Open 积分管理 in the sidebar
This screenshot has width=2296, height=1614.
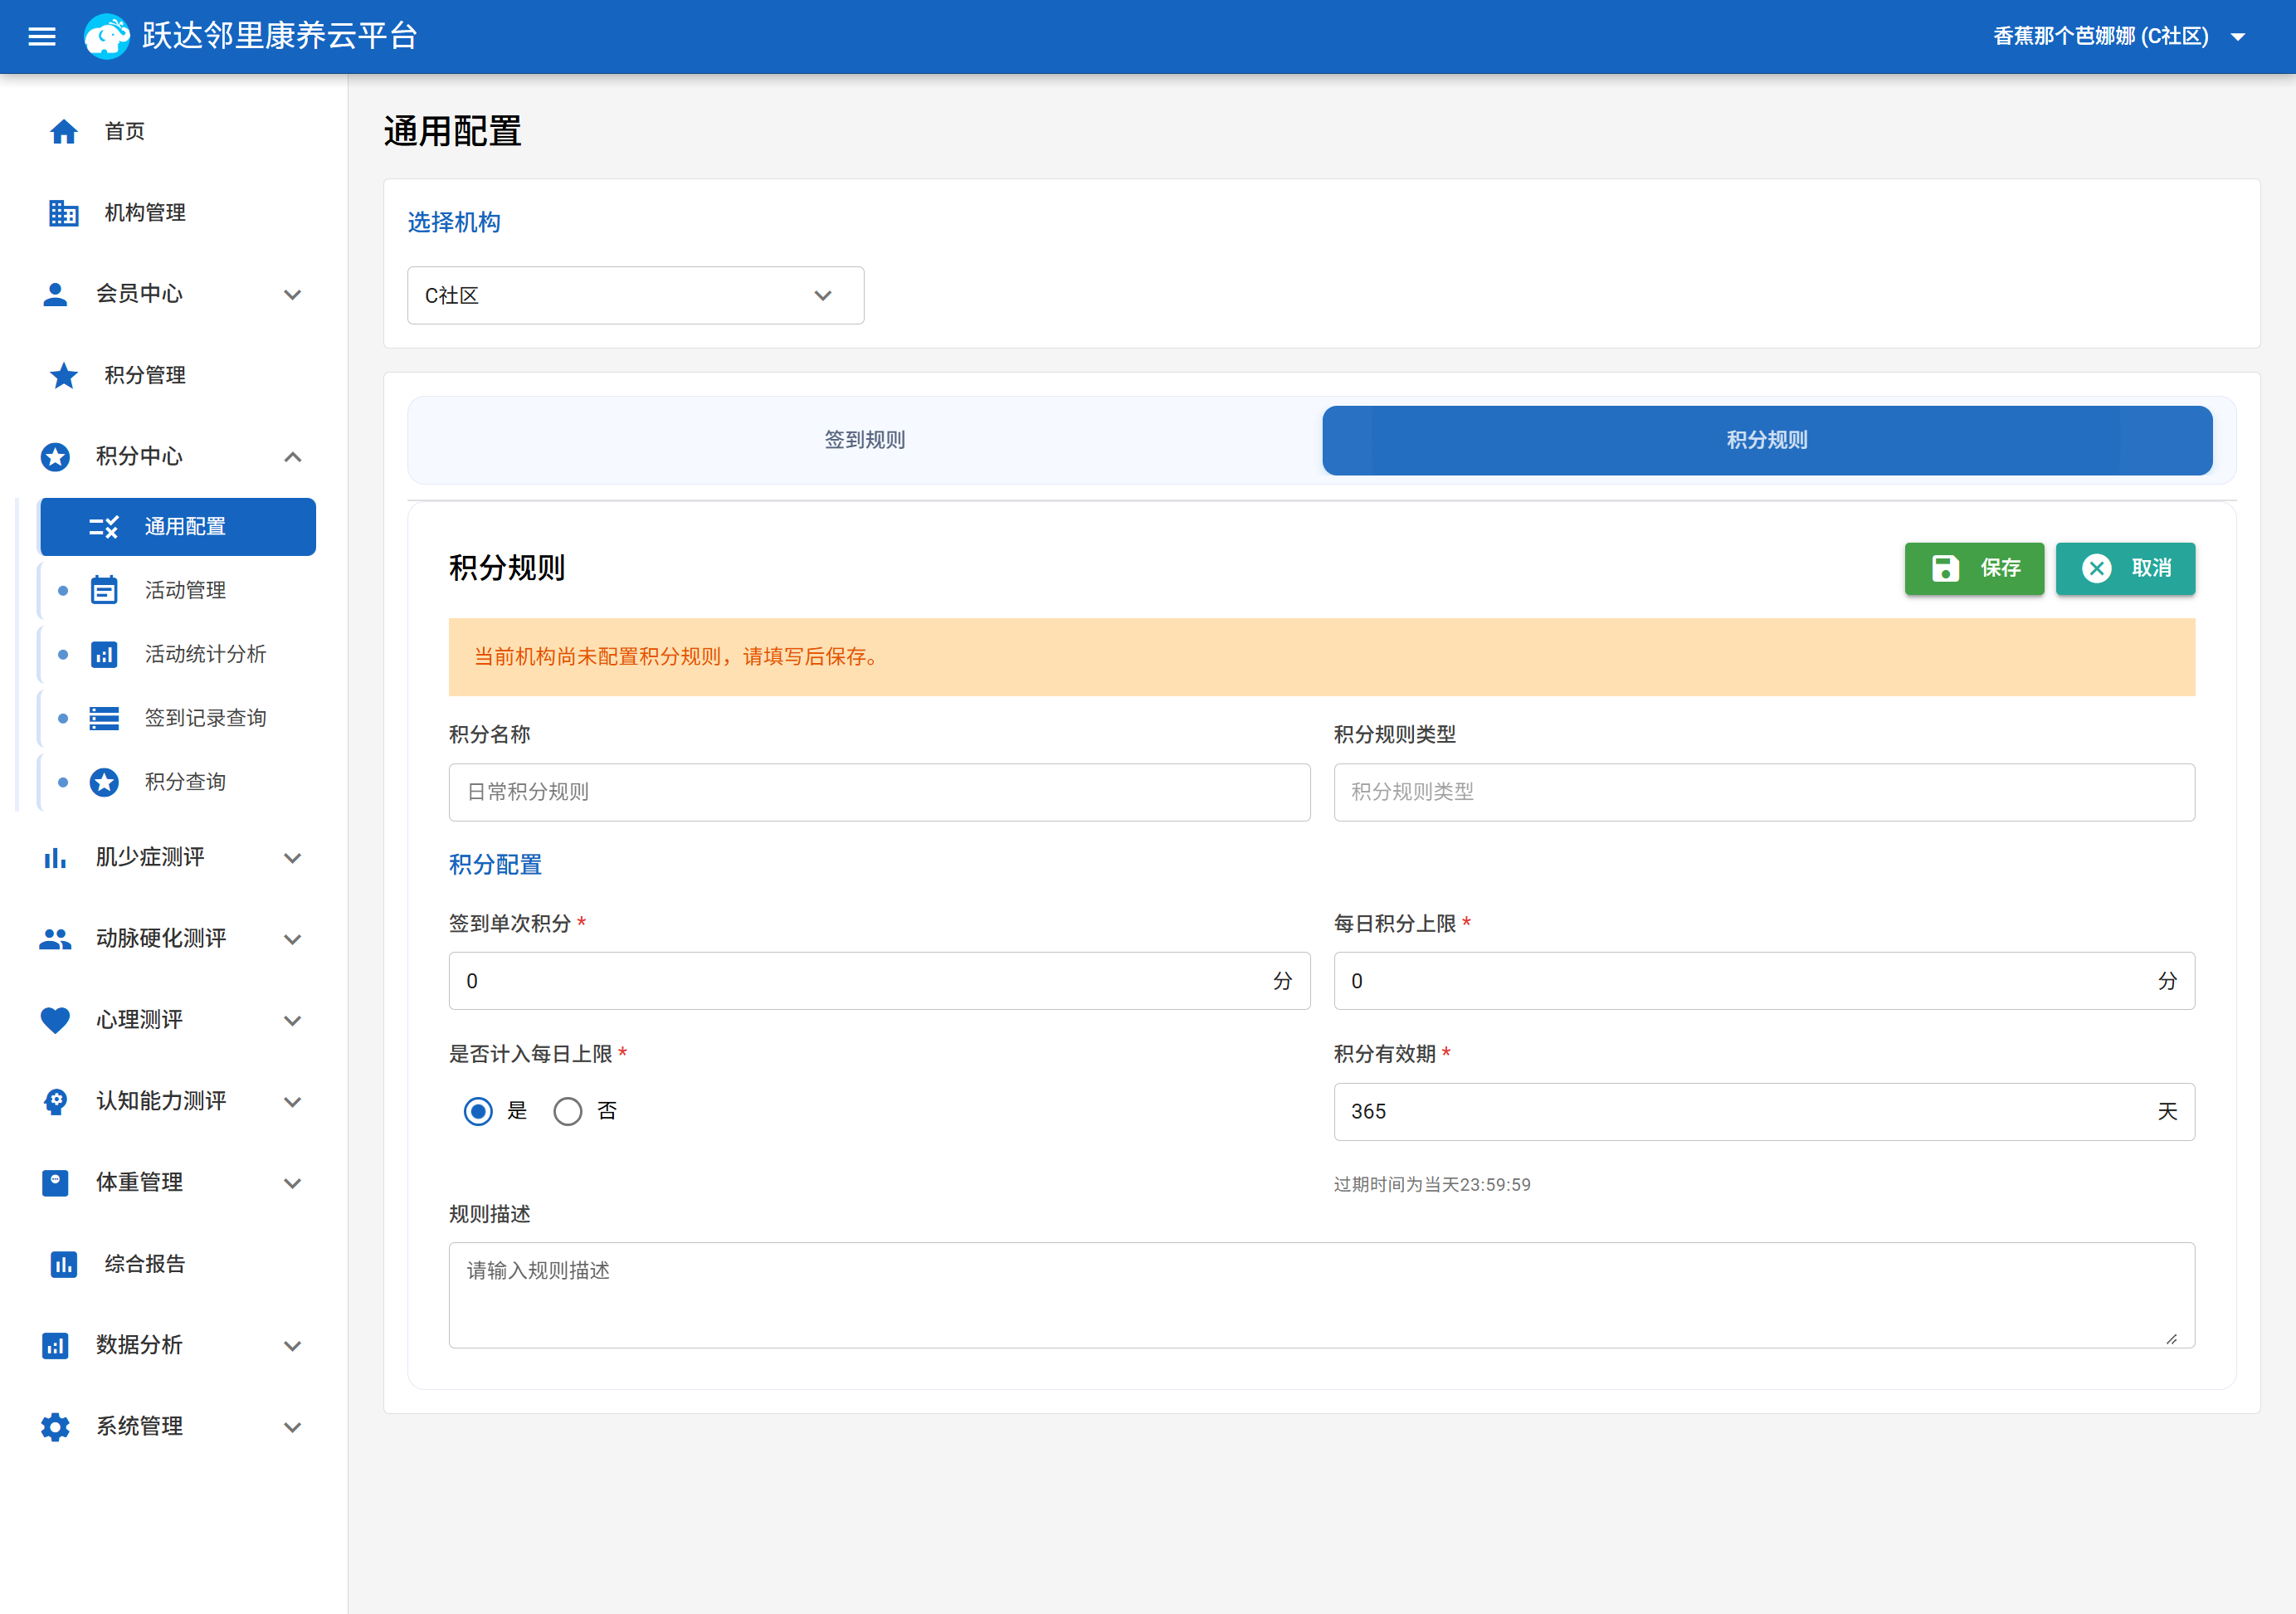point(174,375)
